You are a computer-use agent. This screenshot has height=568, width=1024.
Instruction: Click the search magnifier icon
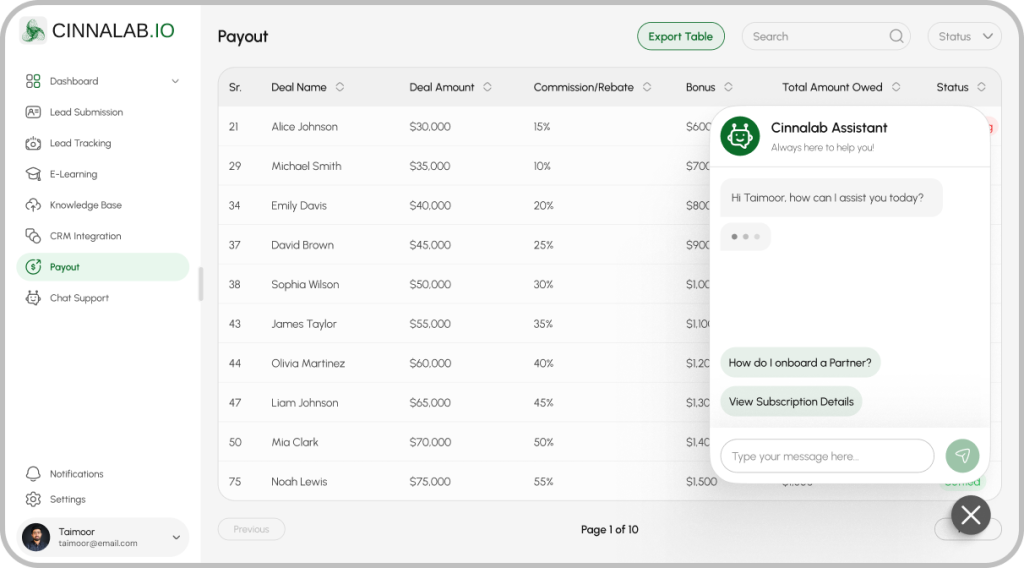pos(896,37)
